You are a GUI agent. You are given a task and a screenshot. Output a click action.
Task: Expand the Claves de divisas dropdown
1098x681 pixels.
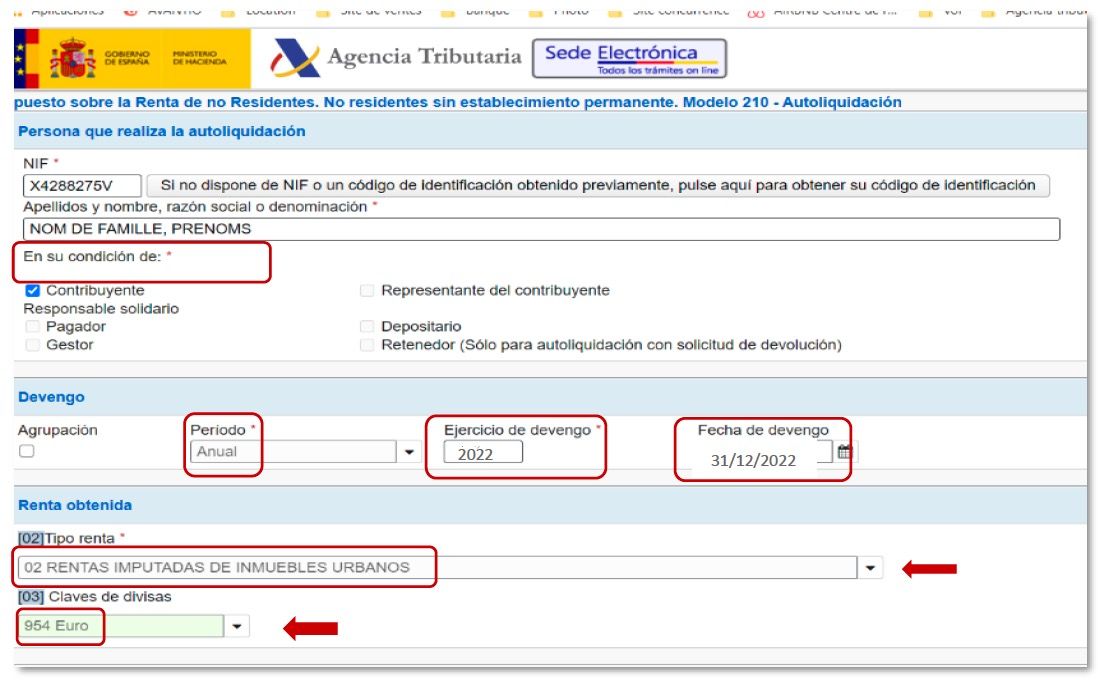point(237,626)
